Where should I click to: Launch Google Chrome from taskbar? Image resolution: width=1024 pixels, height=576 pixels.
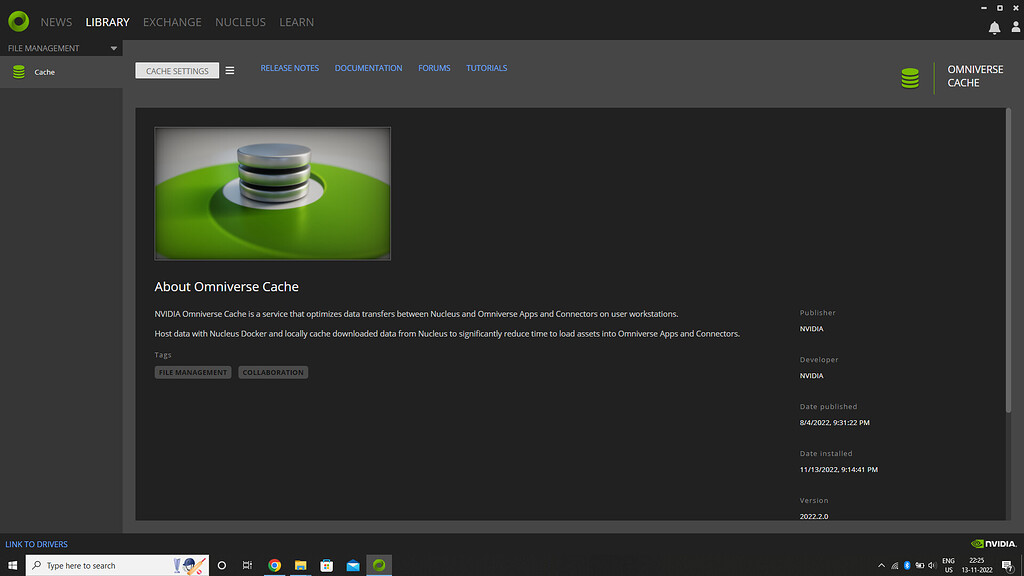click(274, 566)
